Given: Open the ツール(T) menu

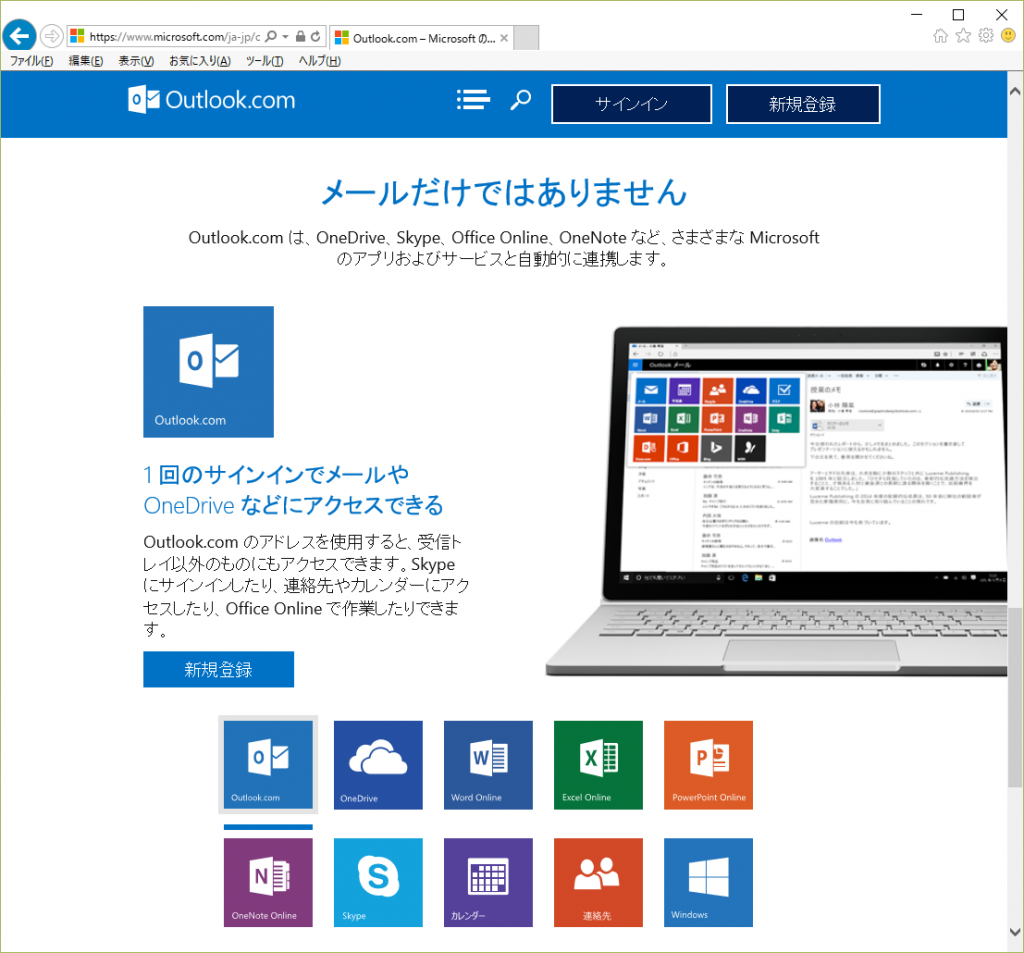Looking at the screenshot, I should pyautogui.click(x=264, y=61).
